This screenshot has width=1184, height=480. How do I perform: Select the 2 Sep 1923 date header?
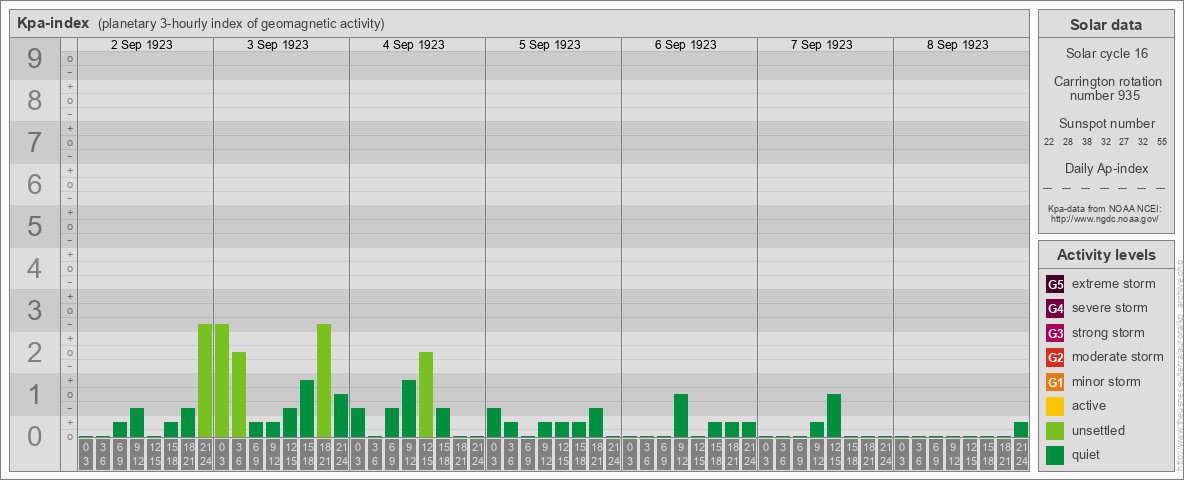(141, 45)
